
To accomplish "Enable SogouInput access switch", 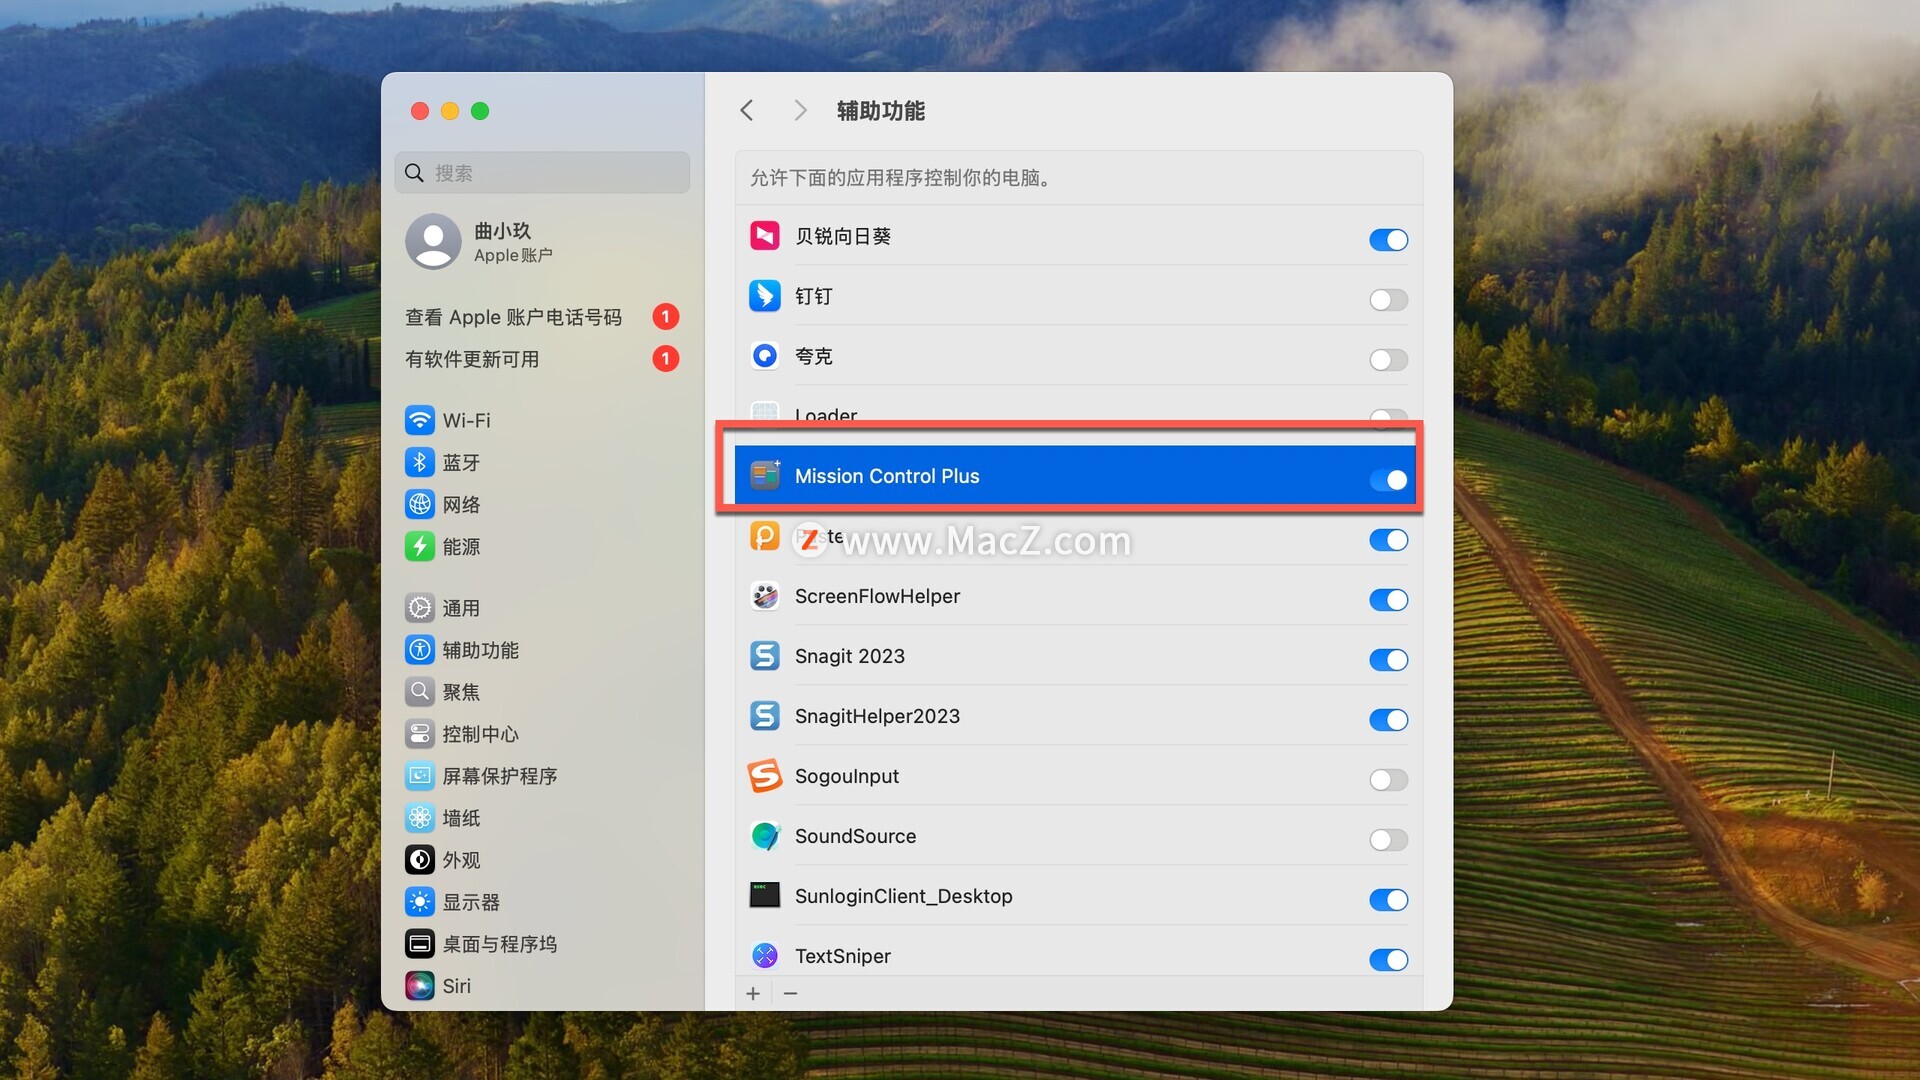I will (1388, 780).
